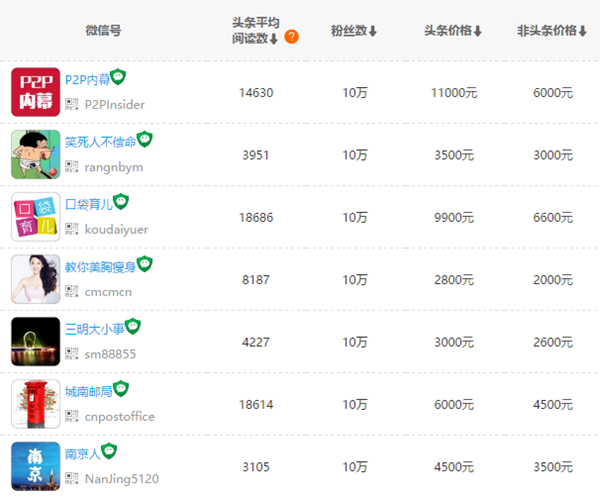Click the 南京 blue avatar thumbnail
Image resolution: width=600 pixels, height=497 pixels.
pyautogui.click(x=36, y=466)
